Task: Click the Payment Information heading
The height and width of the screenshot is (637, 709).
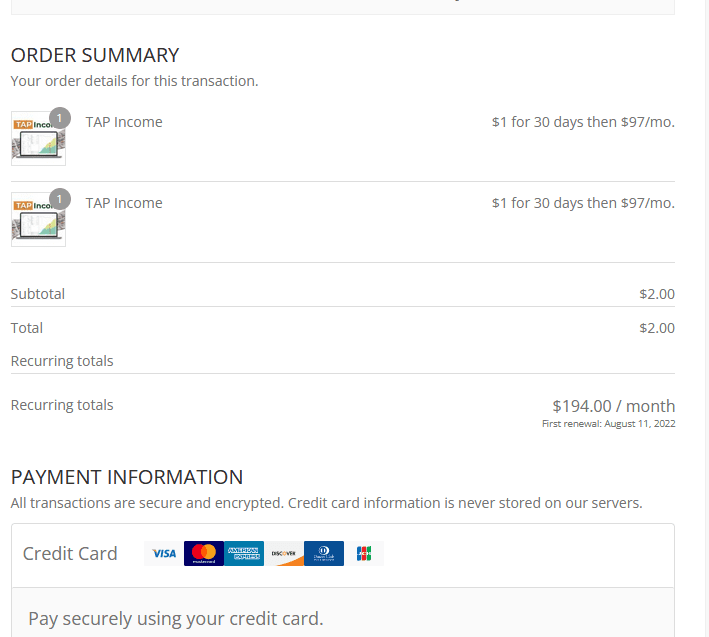Action: coord(127,477)
